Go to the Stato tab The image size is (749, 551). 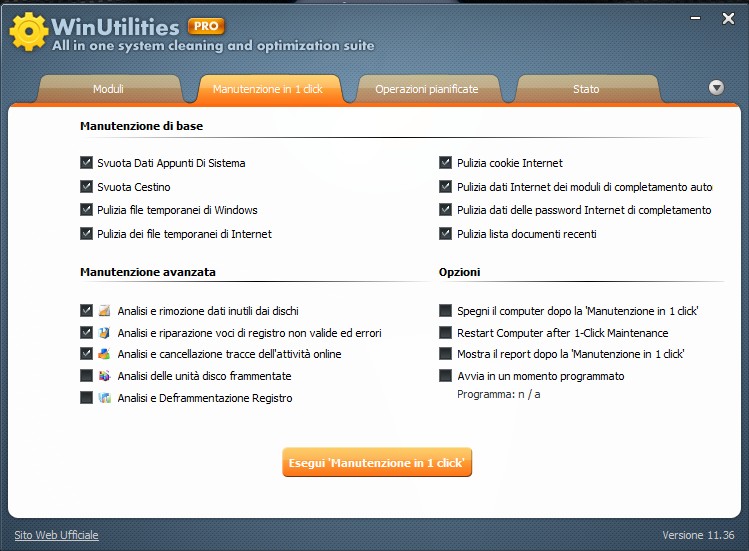pyautogui.click(x=586, y=89)
